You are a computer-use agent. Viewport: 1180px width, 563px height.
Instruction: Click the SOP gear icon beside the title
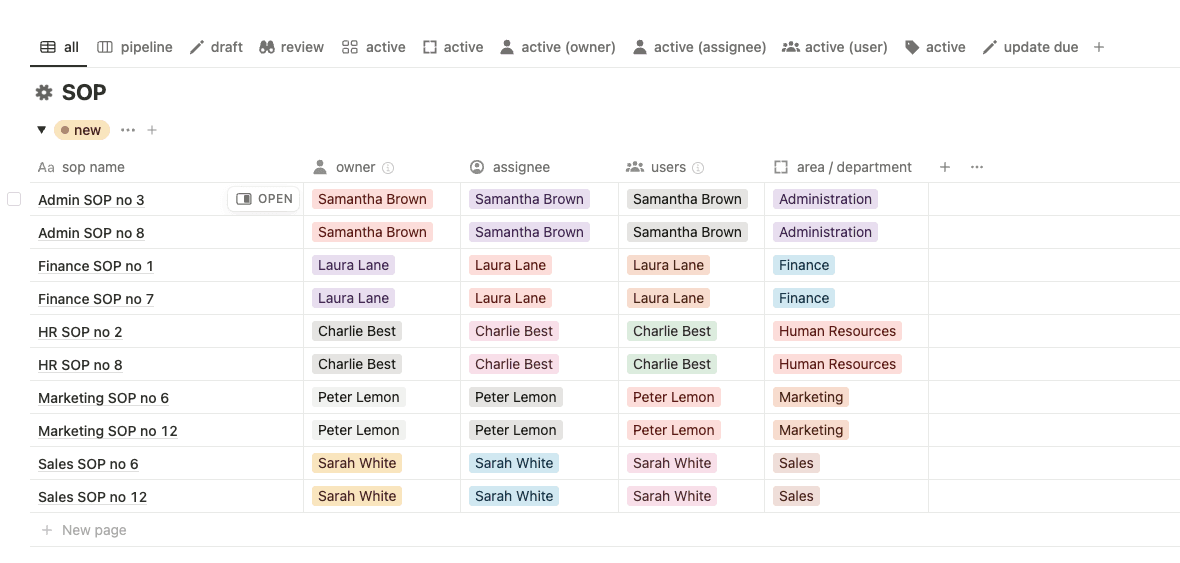44,93
